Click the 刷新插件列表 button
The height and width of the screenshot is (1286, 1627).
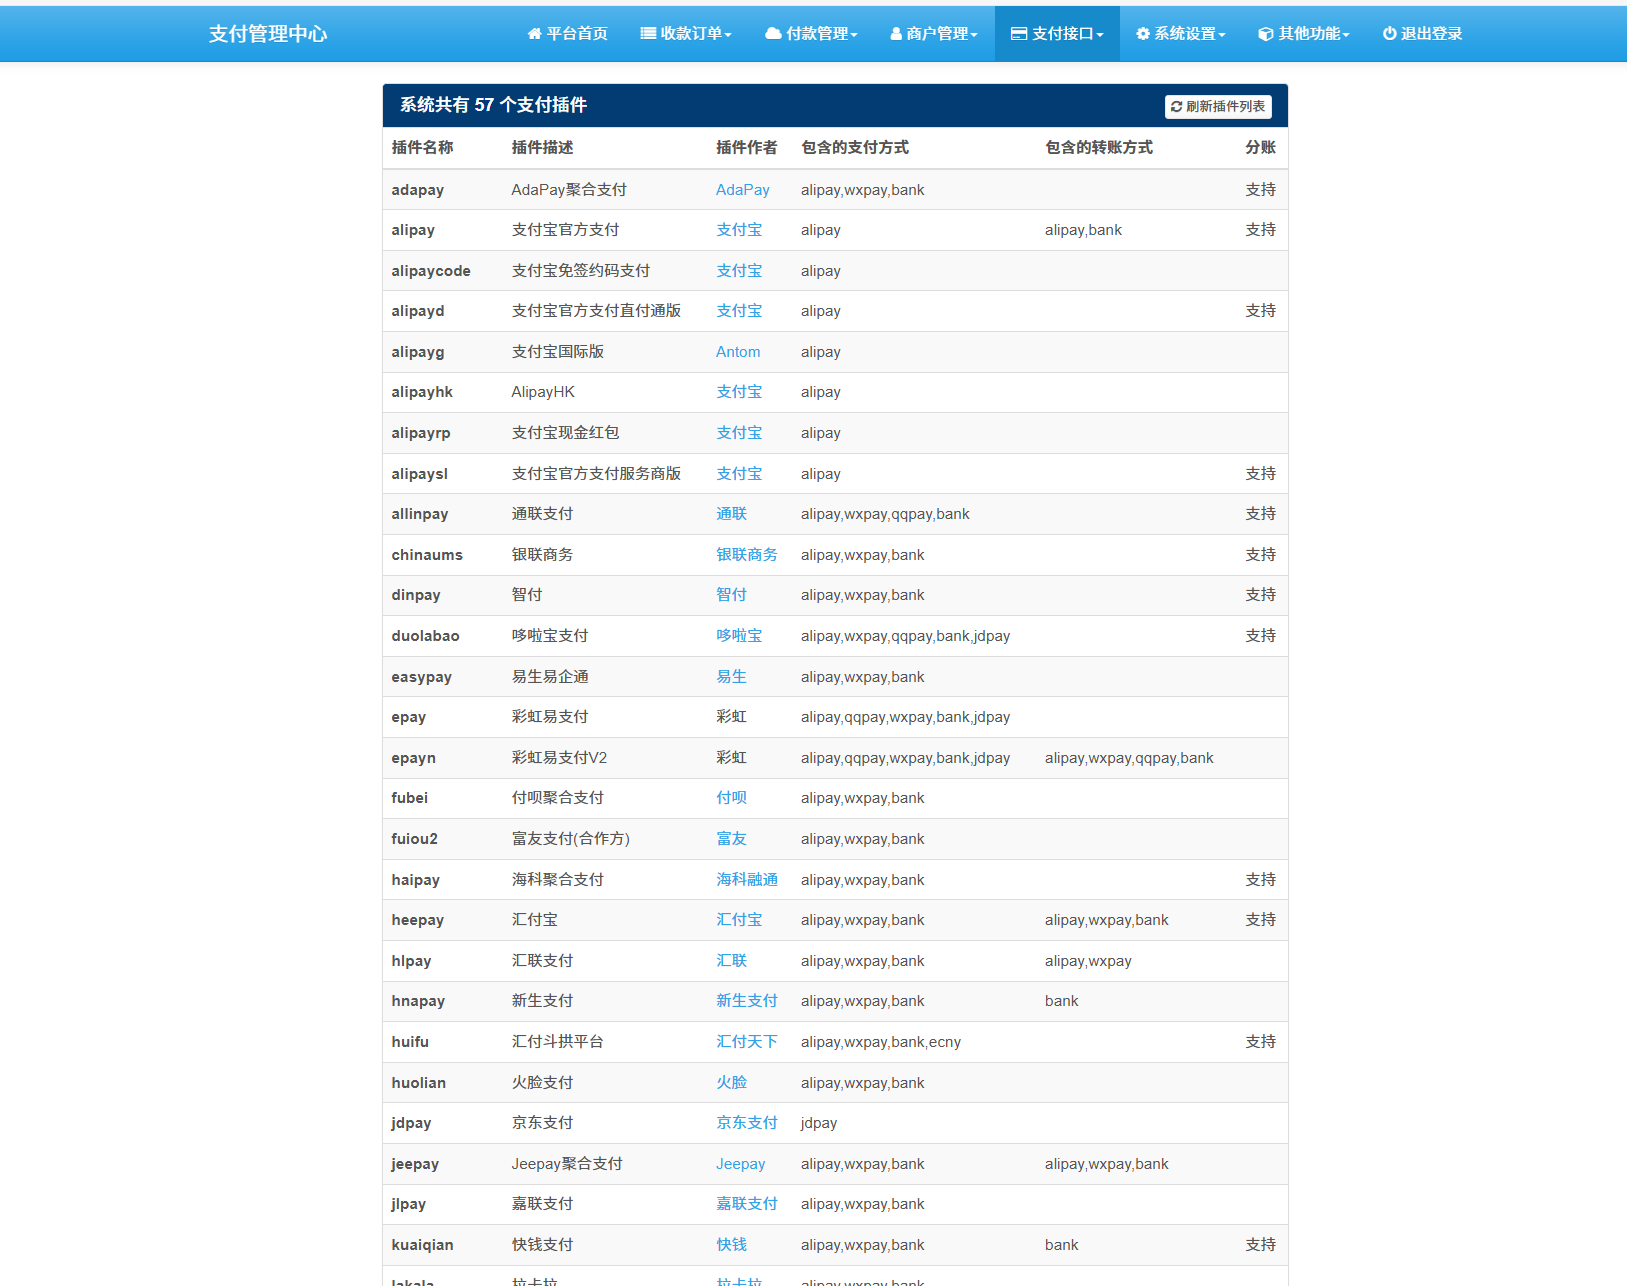click(x=1217, y=105)
